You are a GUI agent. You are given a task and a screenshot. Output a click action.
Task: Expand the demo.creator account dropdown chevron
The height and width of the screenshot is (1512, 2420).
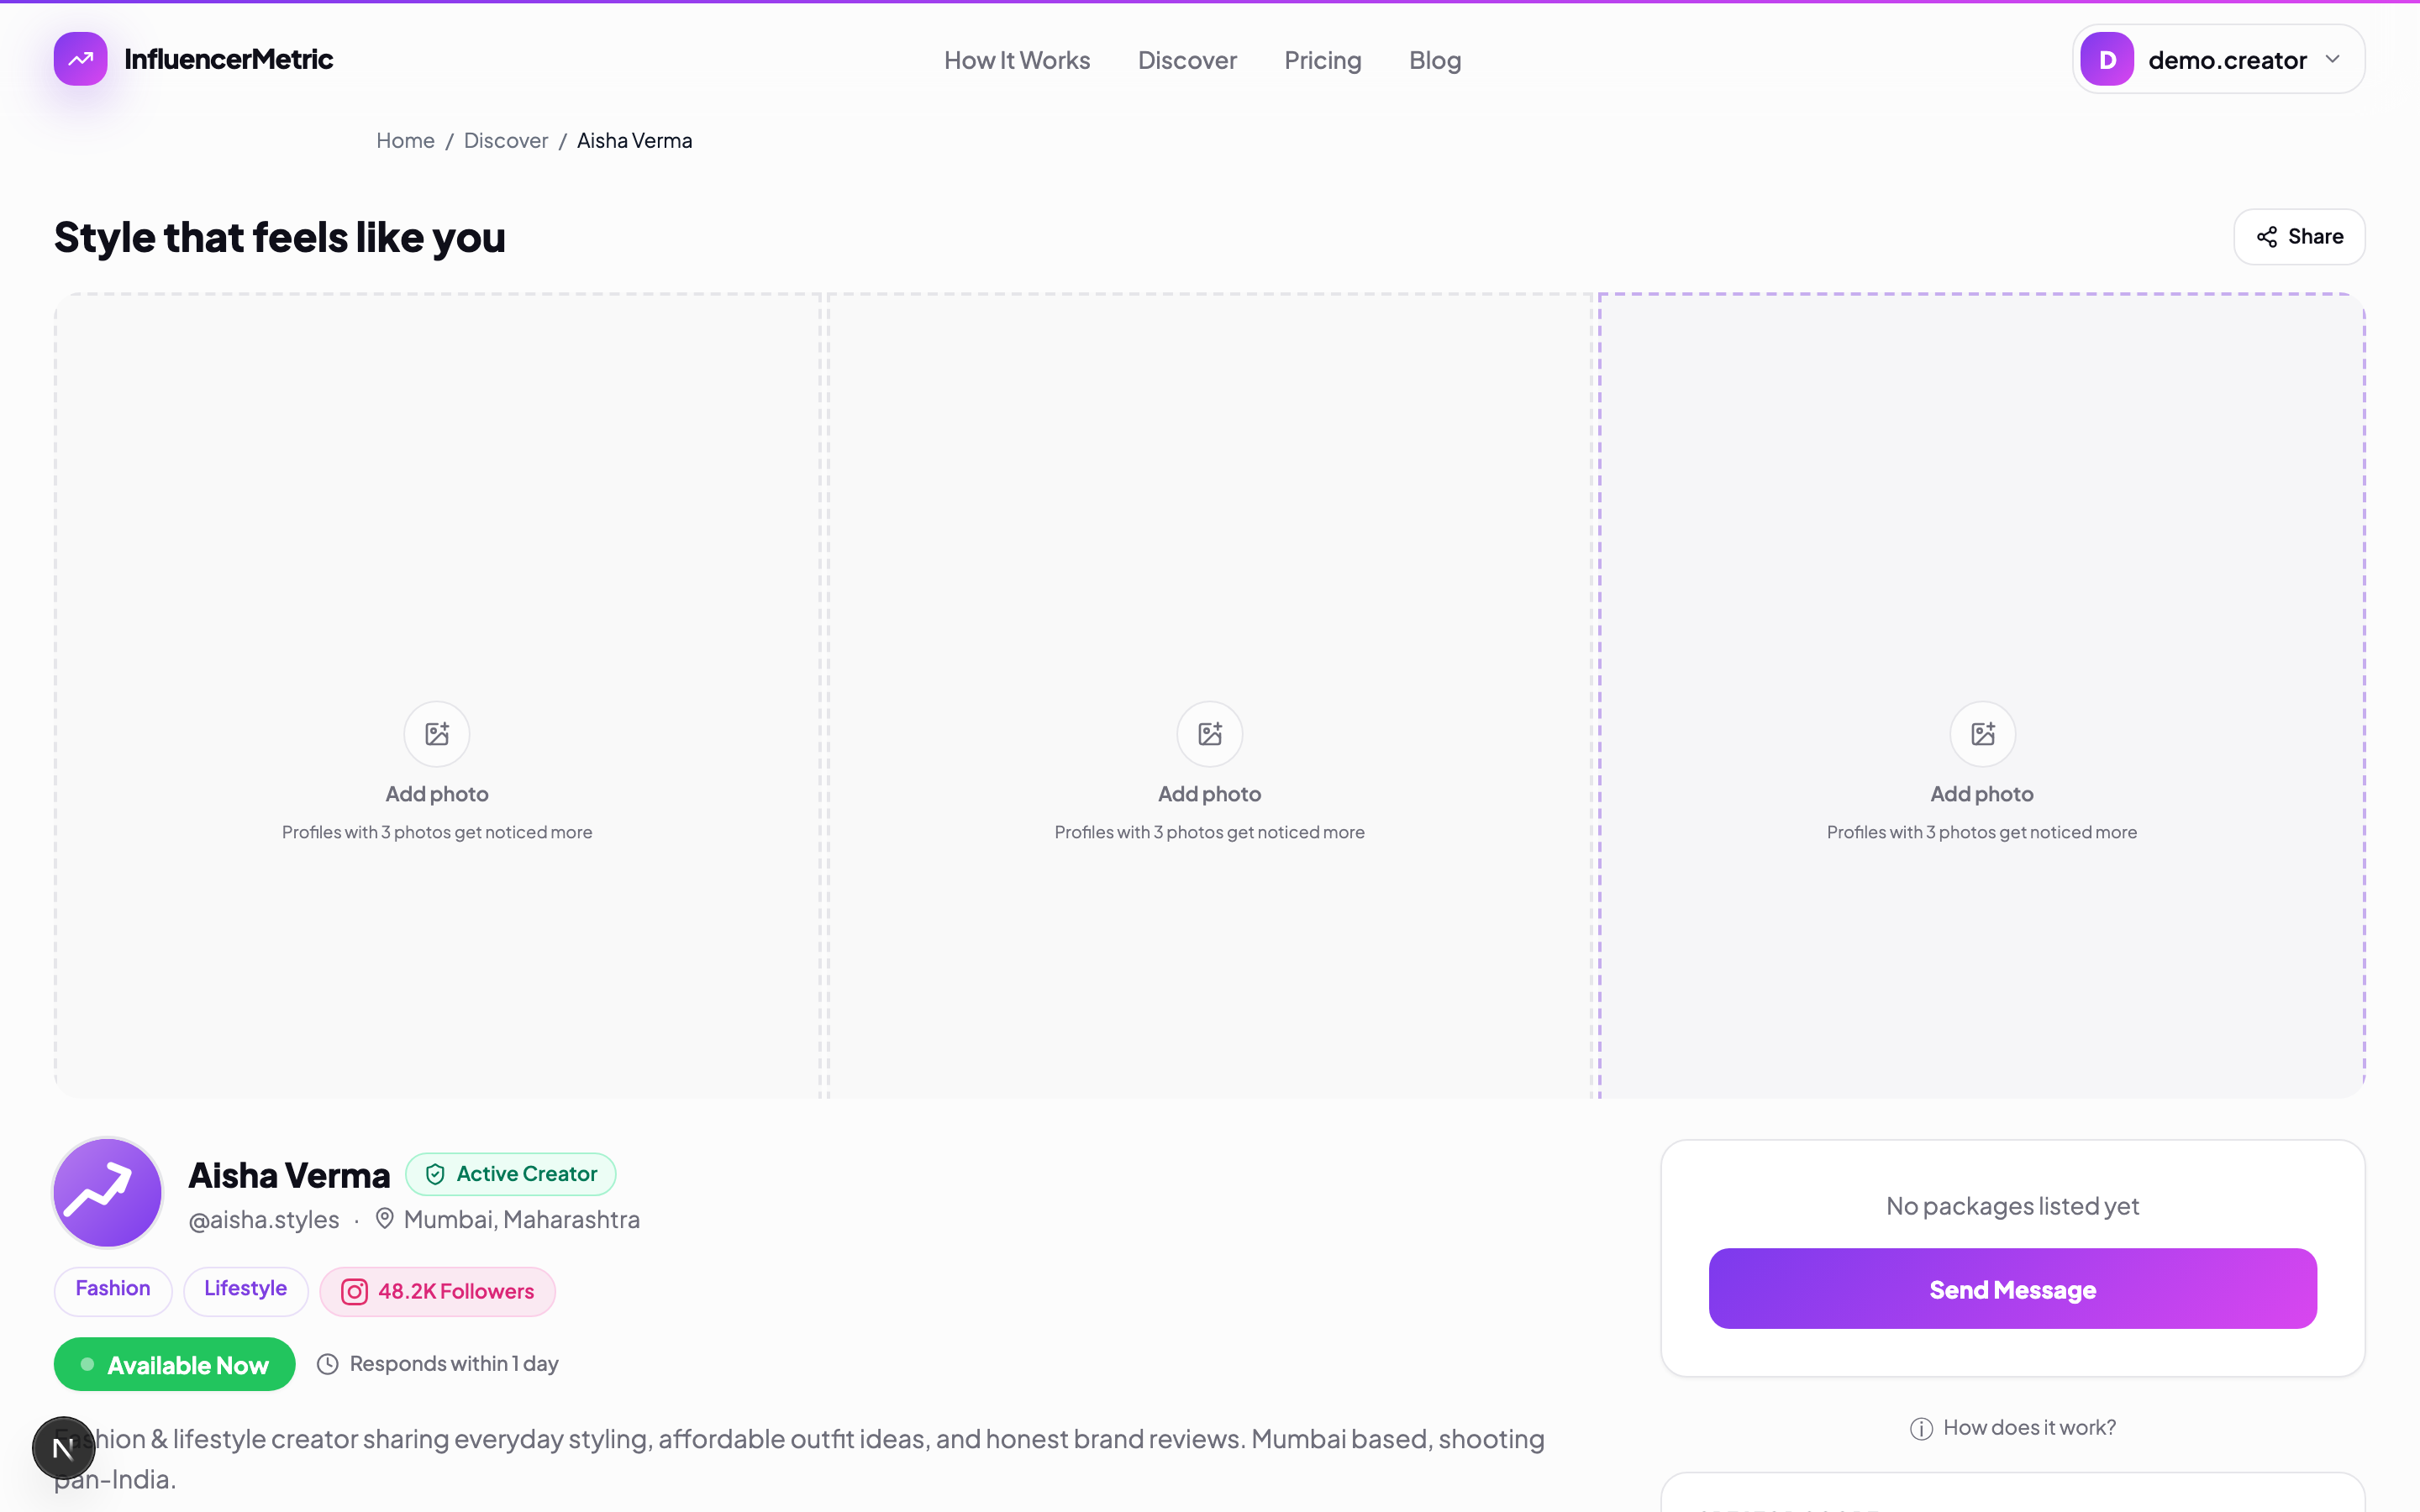coord(2333,59)
